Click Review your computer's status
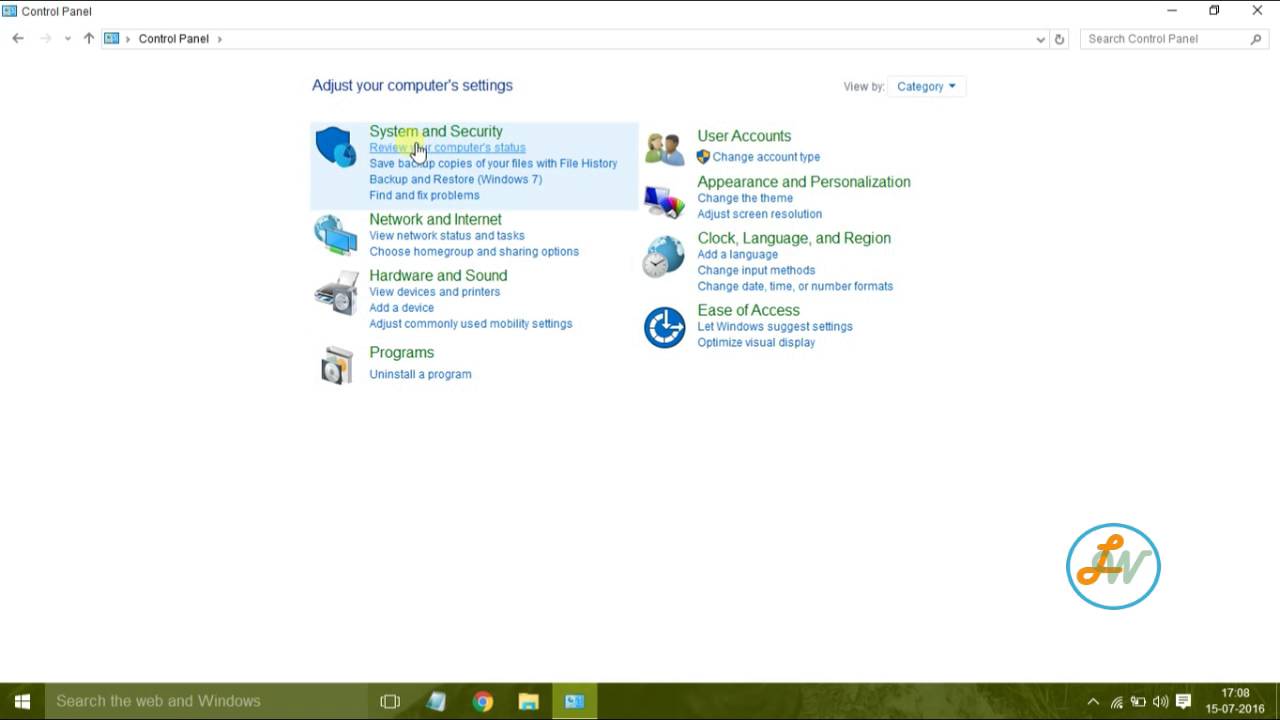1280x720 pixels. (x=447, y=148)
